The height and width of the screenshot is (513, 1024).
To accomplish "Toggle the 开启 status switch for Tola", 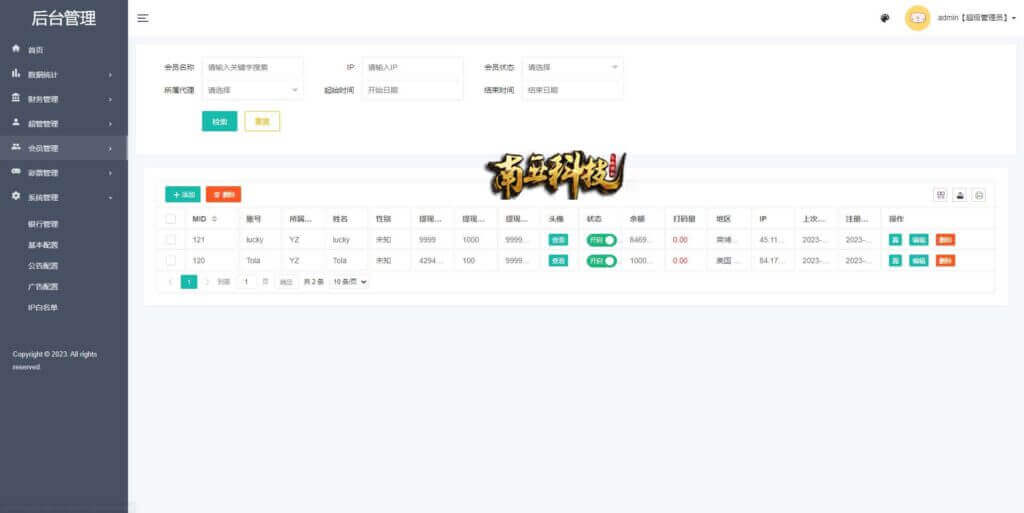I will tap(601, 261).
